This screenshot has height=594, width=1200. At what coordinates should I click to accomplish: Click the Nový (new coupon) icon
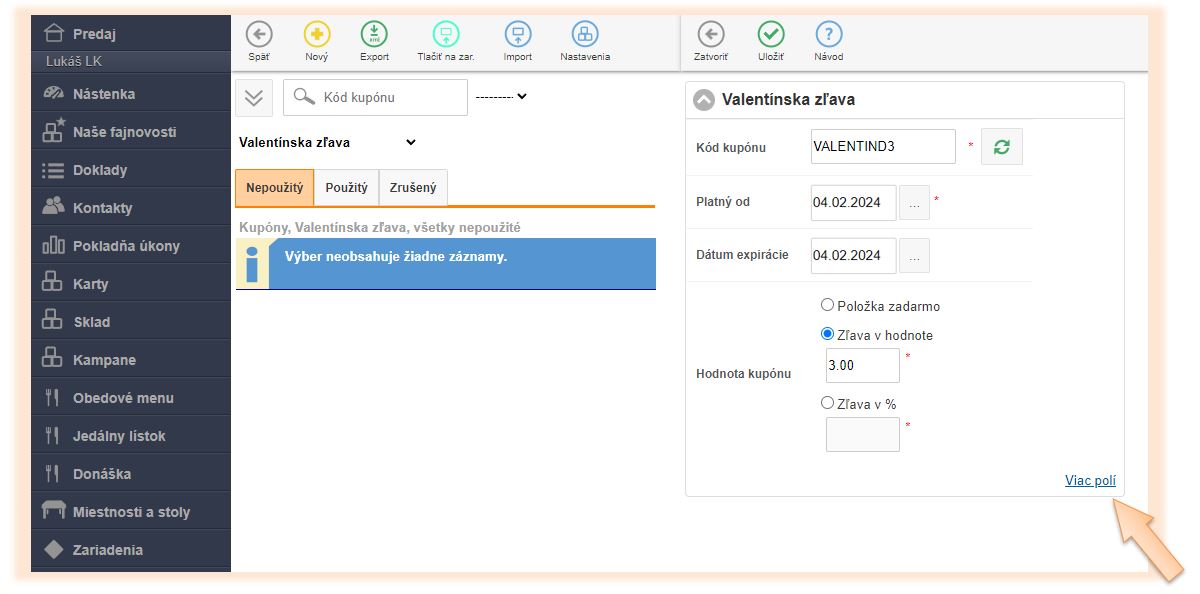316,35
